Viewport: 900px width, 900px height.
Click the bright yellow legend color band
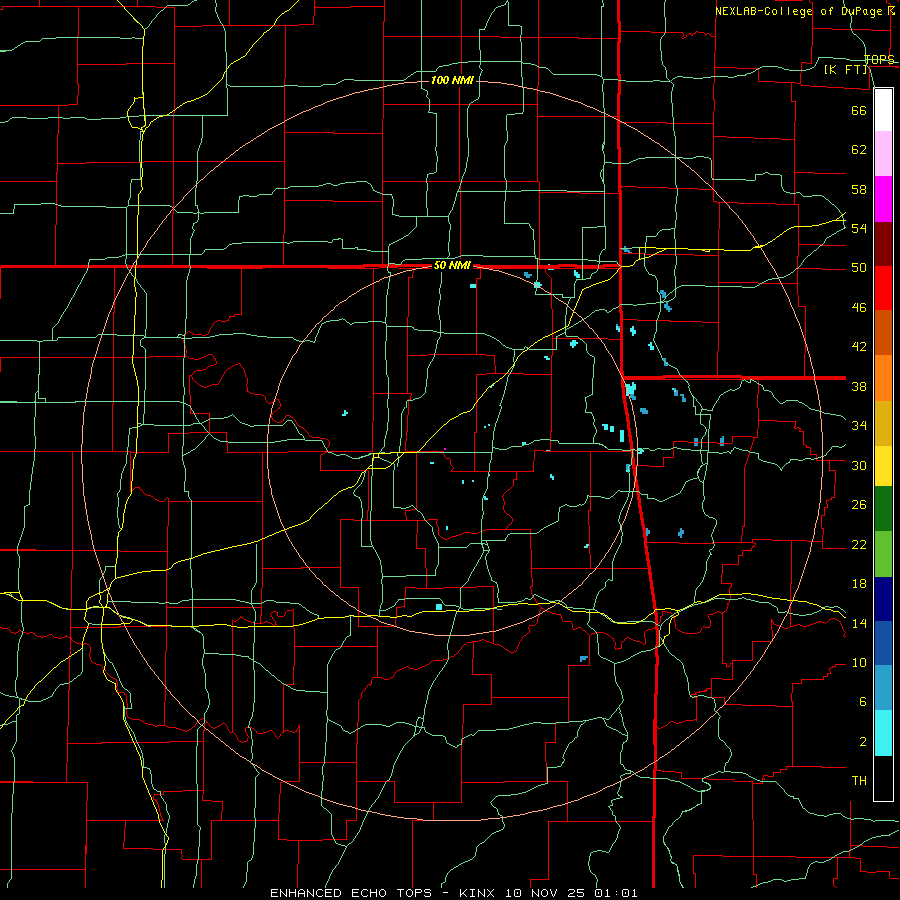883,466
